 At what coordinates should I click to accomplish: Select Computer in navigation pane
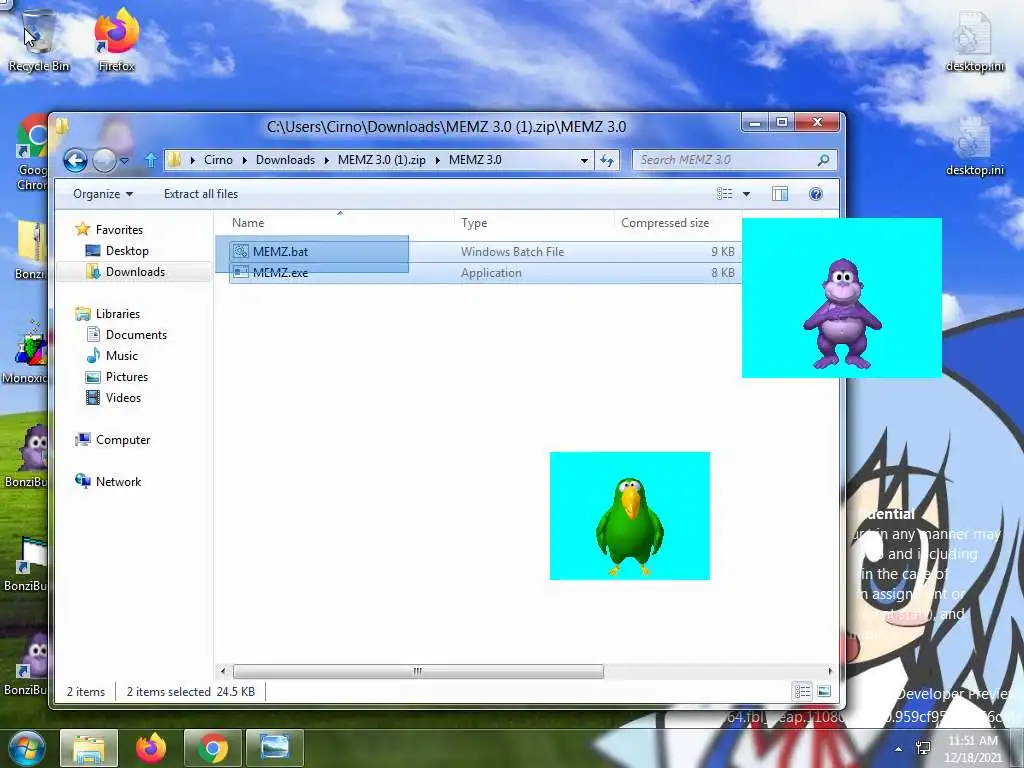tap(123, 440)
